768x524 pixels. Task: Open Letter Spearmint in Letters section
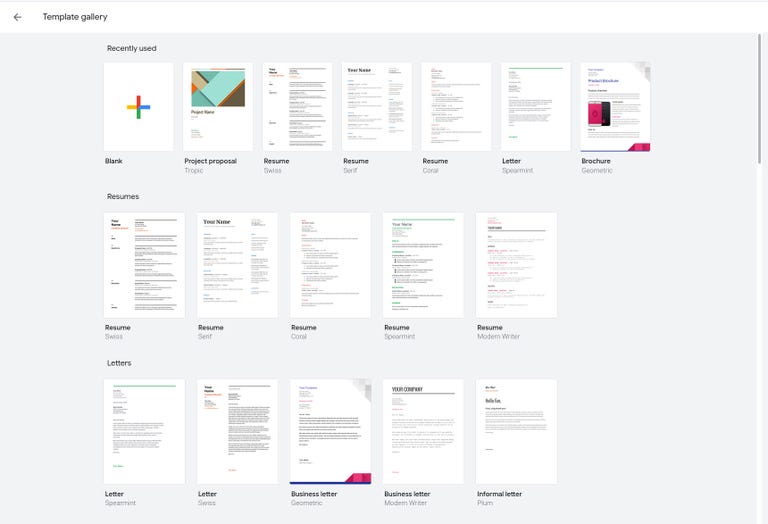[144, 431]
